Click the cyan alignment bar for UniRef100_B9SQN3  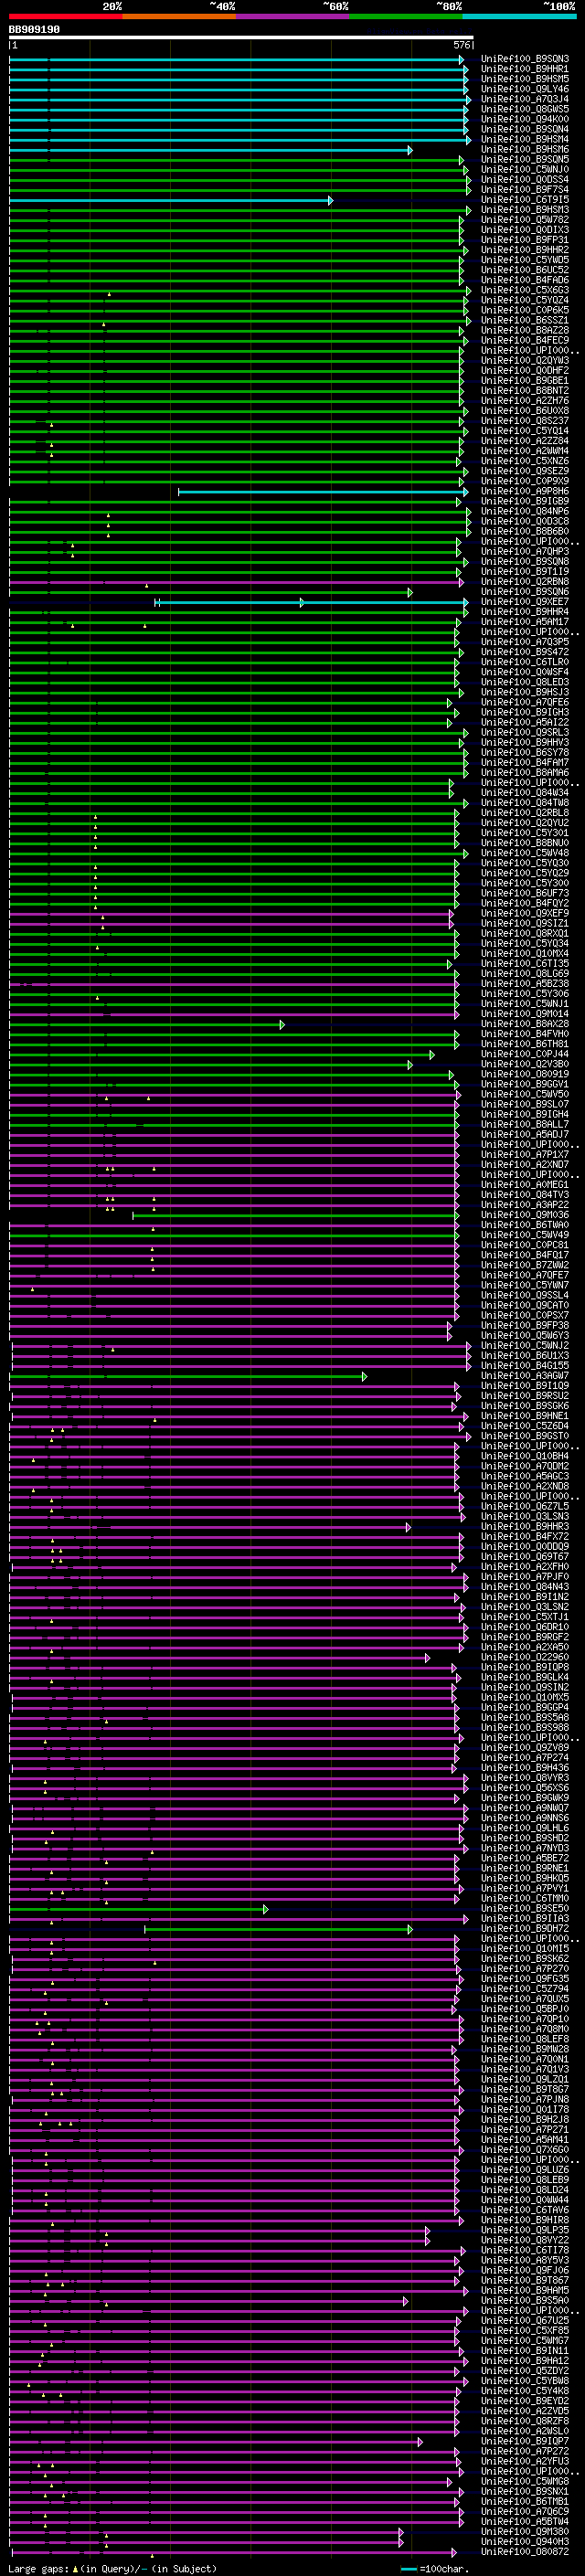tap(236, 60)
